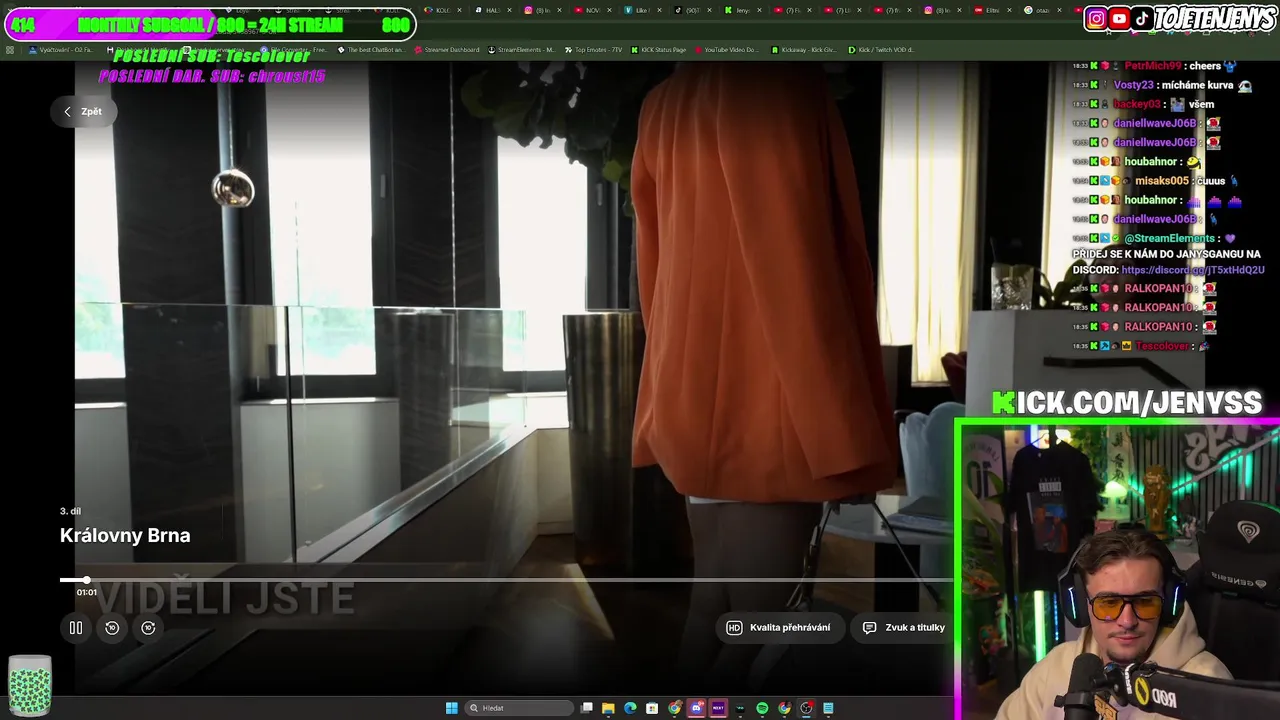Image resolution: width=1280 pixels, height=720 pixels.
Task: Open Kvalita přehrávání quality settings
Action: pyautogui.click(x=779, y=628)
